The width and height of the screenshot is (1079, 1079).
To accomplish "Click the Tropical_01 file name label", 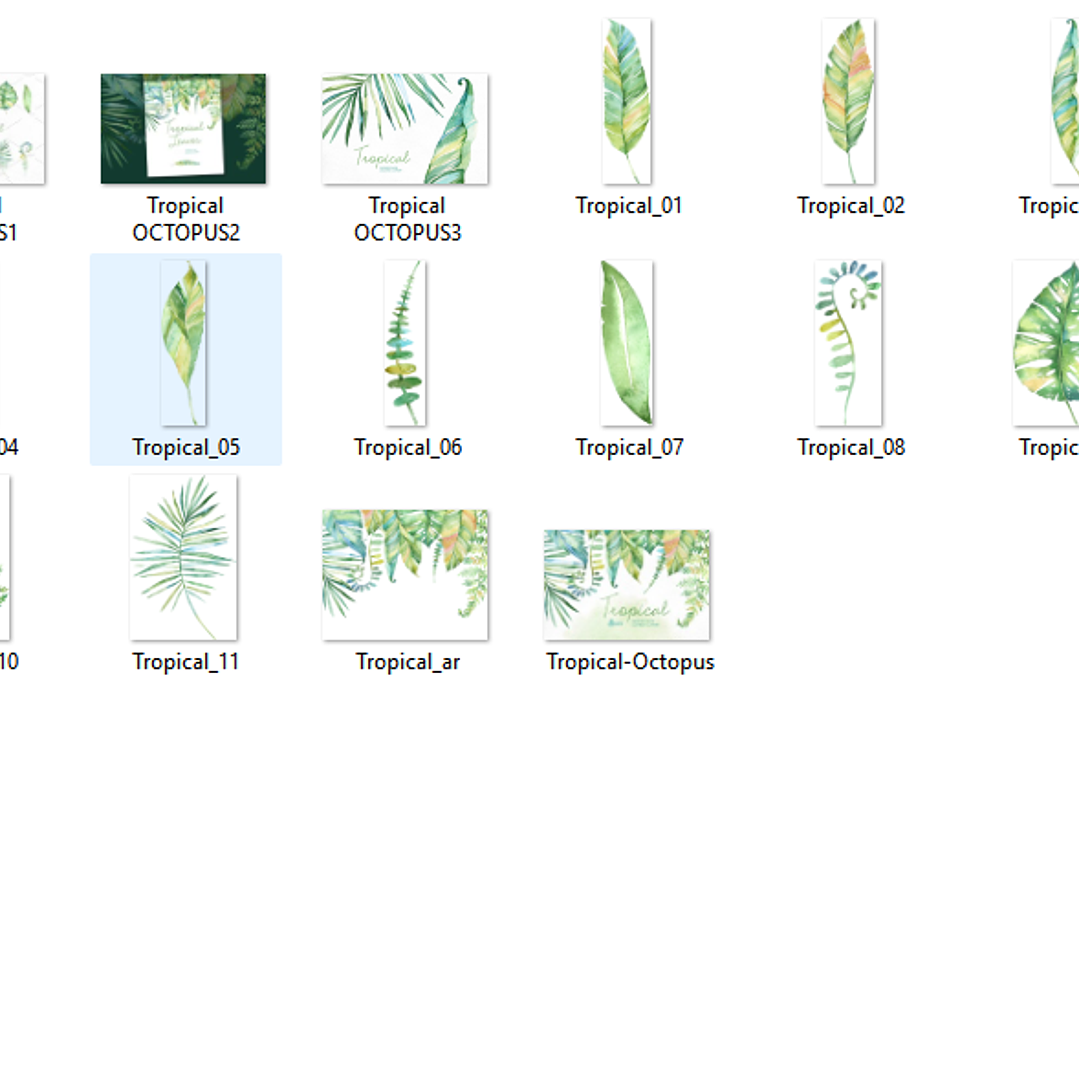I will [627, 206].
